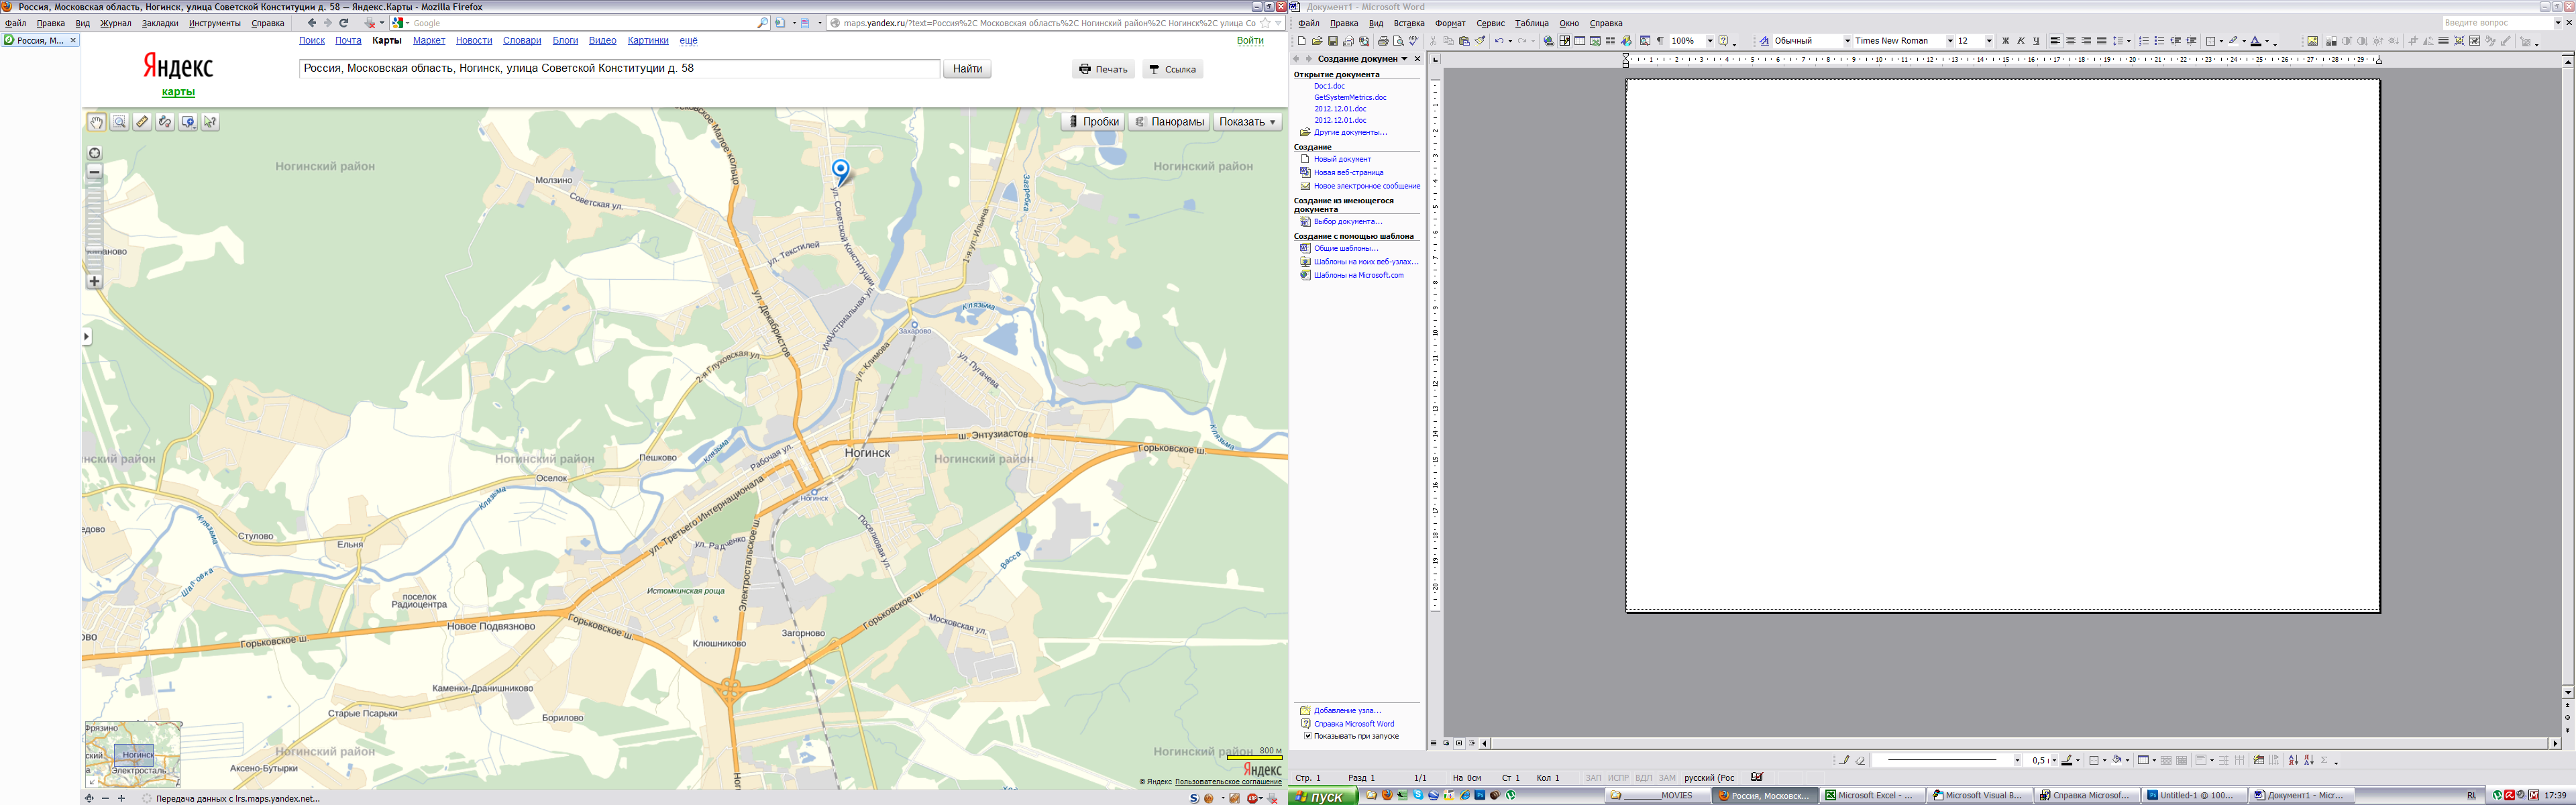Image resolution: width=2576 pixels, height=805 pixels.
Task: Open the Times New Roman font dropdown
Action: click(1951, 41)
